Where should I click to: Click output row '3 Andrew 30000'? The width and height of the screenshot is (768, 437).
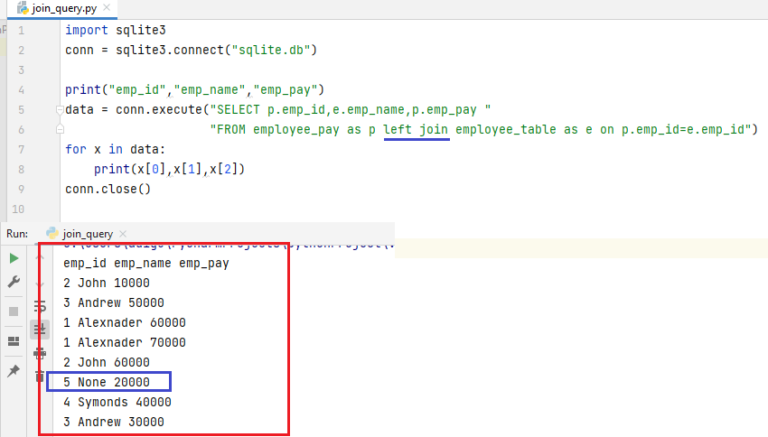tap(114, 422)
